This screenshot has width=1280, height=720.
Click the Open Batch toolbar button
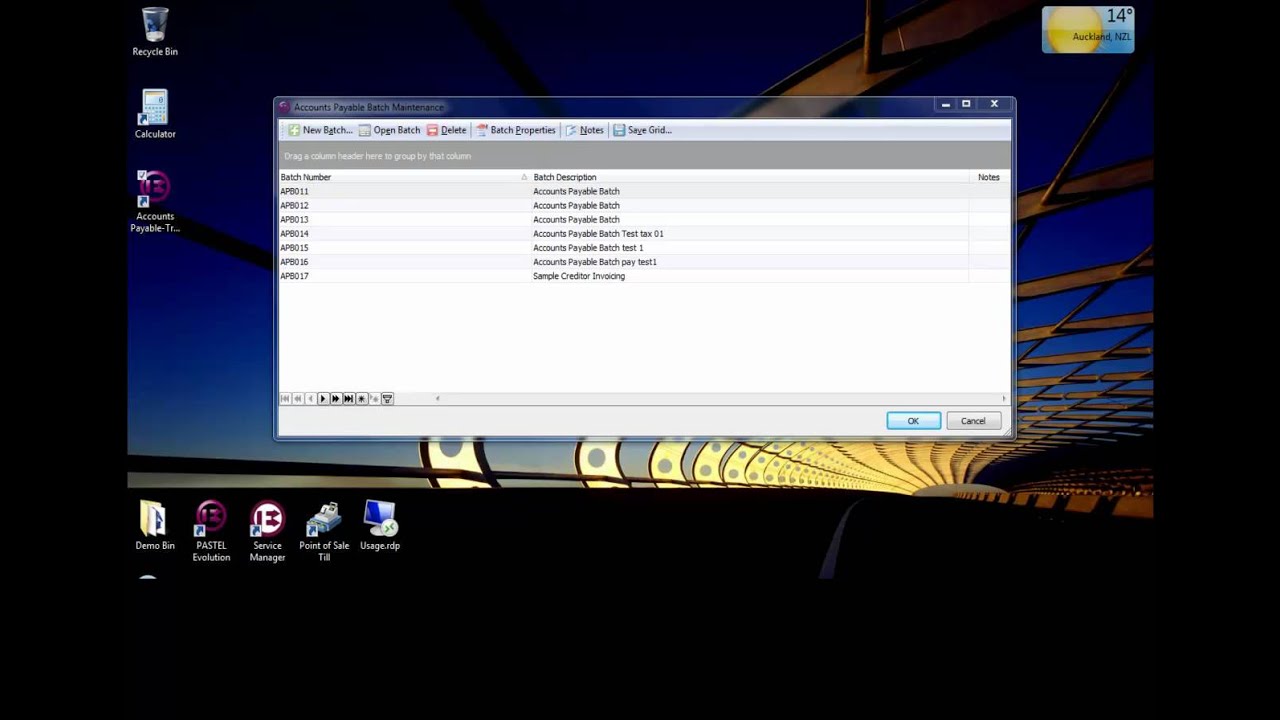click(x=389, y=130)
